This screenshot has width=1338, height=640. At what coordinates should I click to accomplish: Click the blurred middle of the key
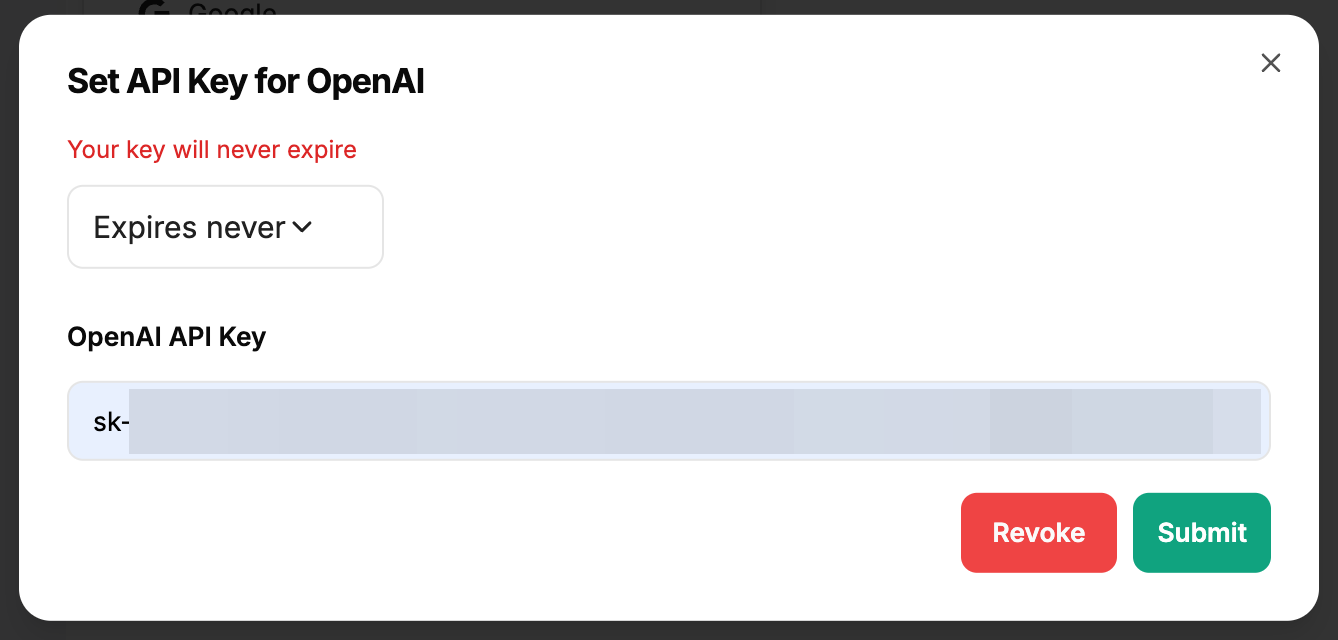point(668,421)
